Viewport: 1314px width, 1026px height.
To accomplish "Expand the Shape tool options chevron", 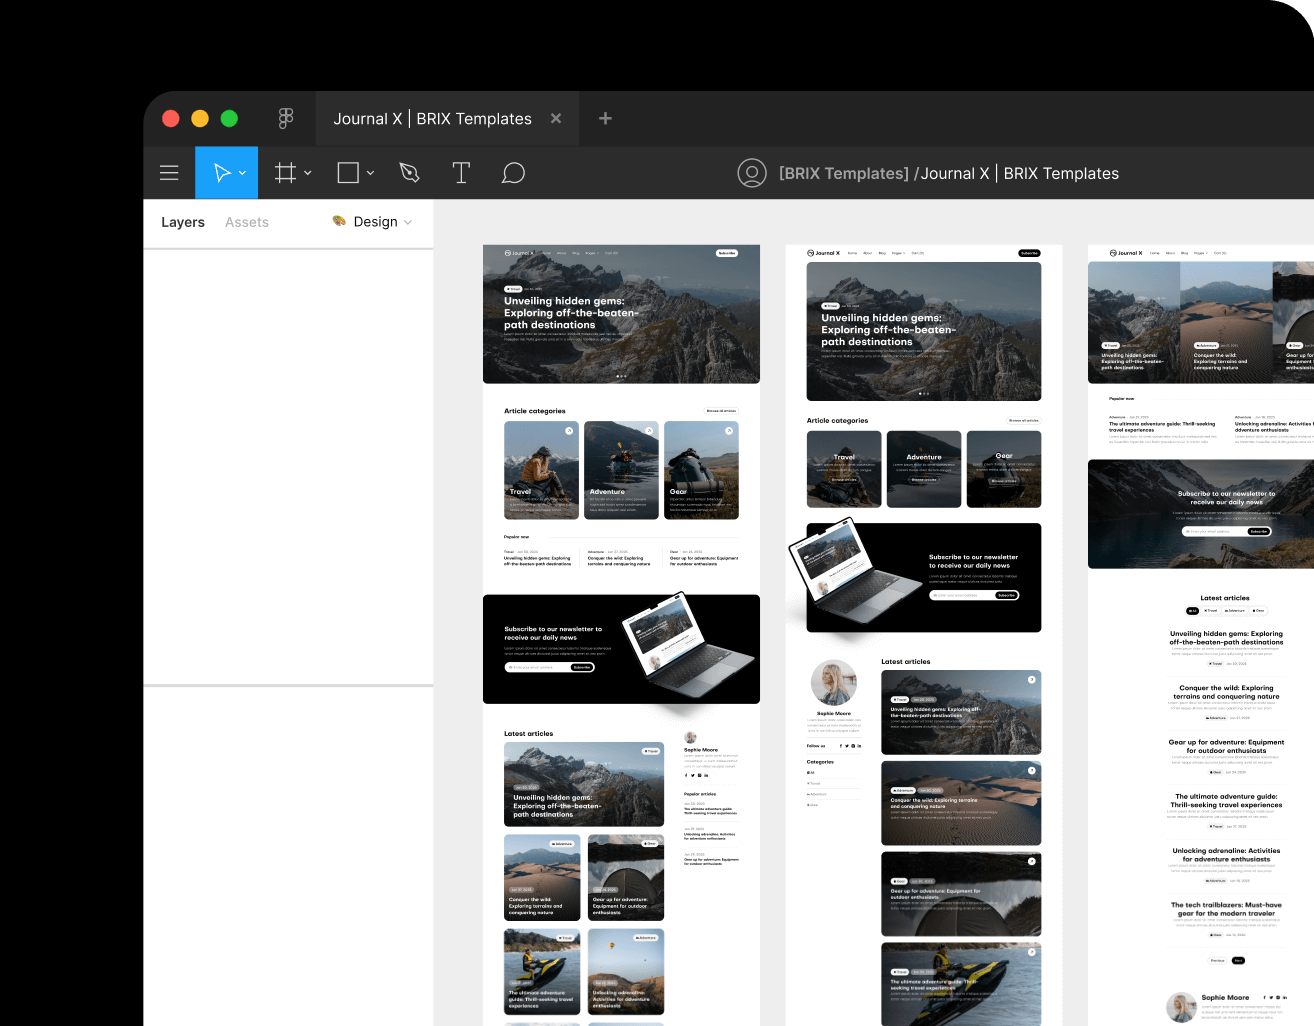I will pyautogui.click(x=370, y=173).
